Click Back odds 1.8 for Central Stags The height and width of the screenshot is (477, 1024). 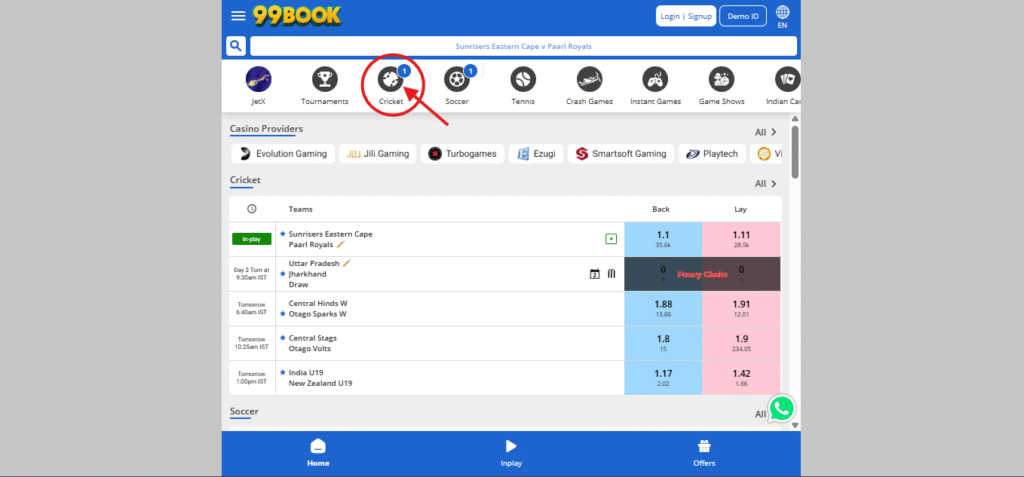click(x=663, y=343)
